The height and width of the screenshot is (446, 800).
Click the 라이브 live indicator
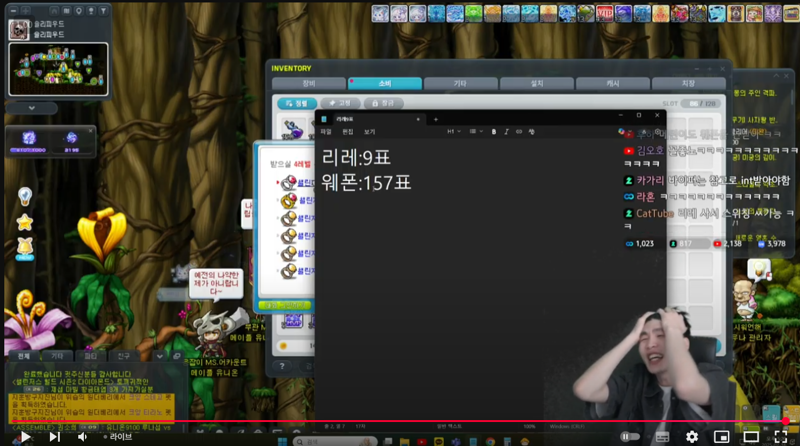click(x=118, y=437)
